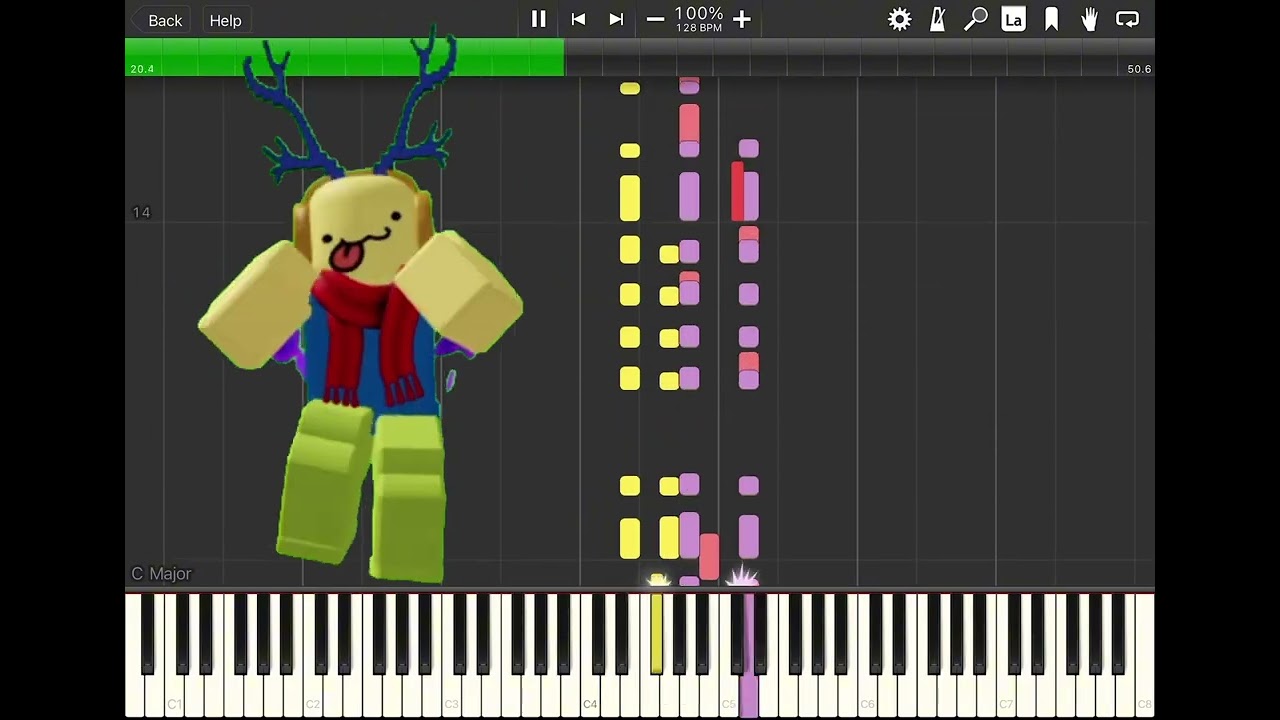
Task: Click the measure 14 marker
Action: [x=141, y=212]
